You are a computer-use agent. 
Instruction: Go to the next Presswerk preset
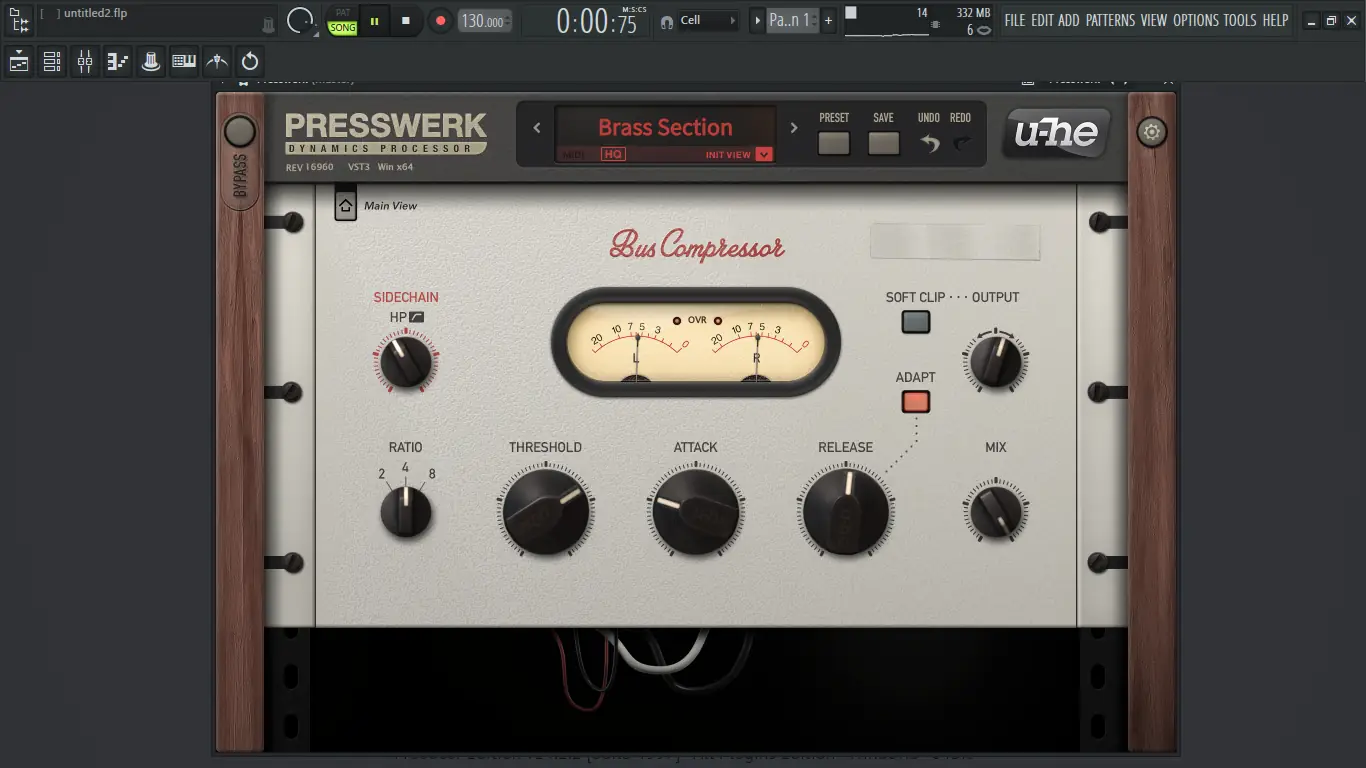tap(794, 128)
